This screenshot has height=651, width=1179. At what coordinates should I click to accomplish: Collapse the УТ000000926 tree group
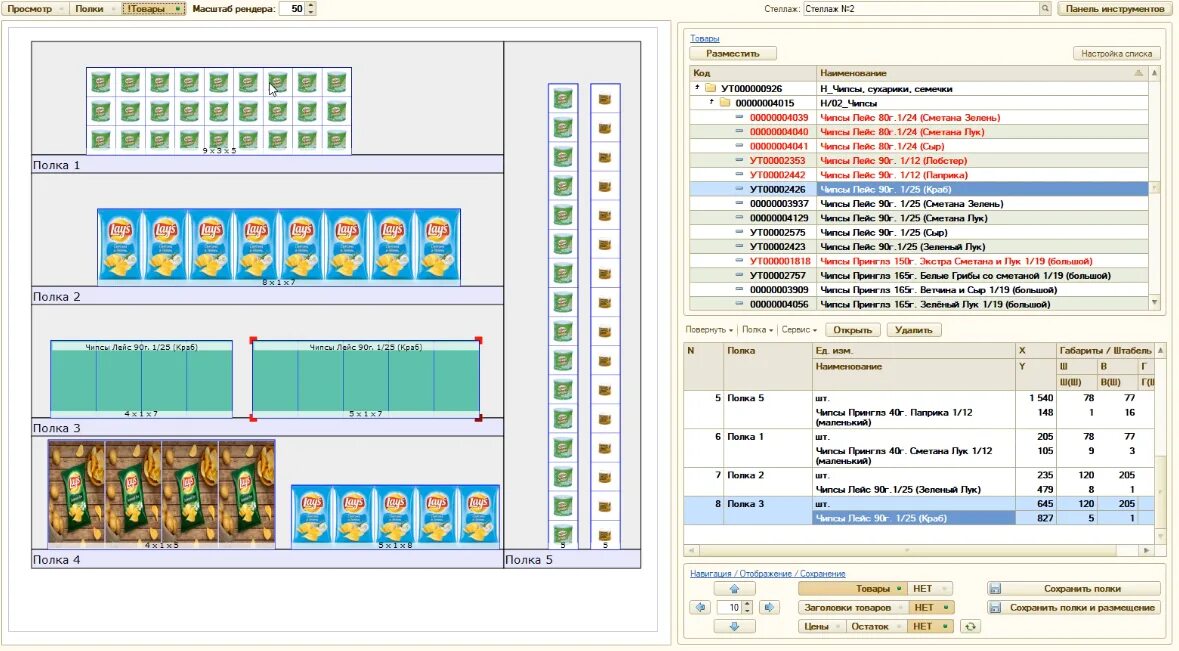697,87
